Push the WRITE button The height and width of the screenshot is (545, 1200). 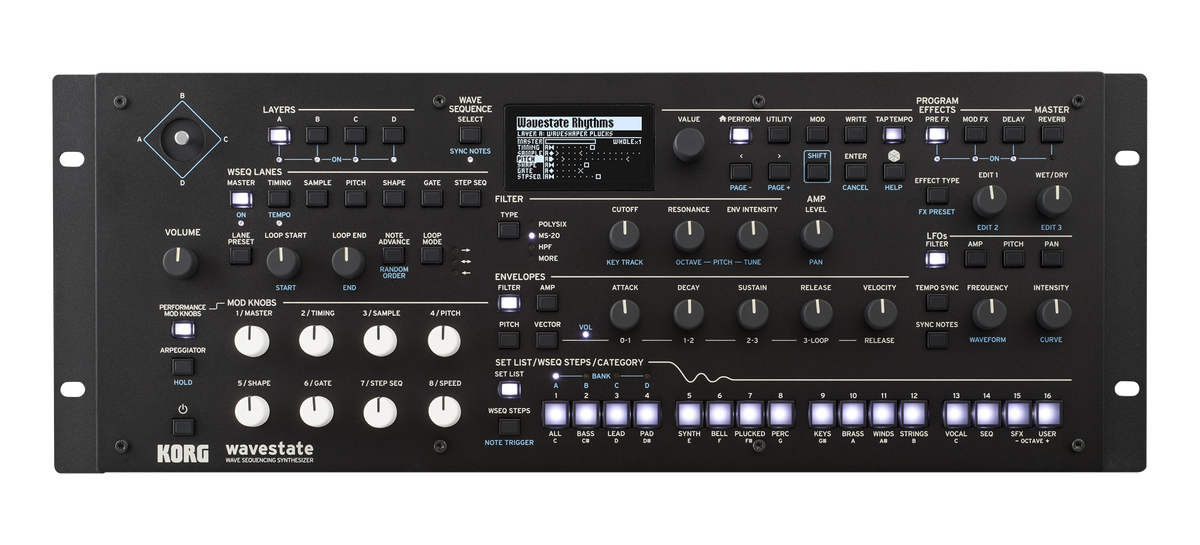[x=856, y=136]
